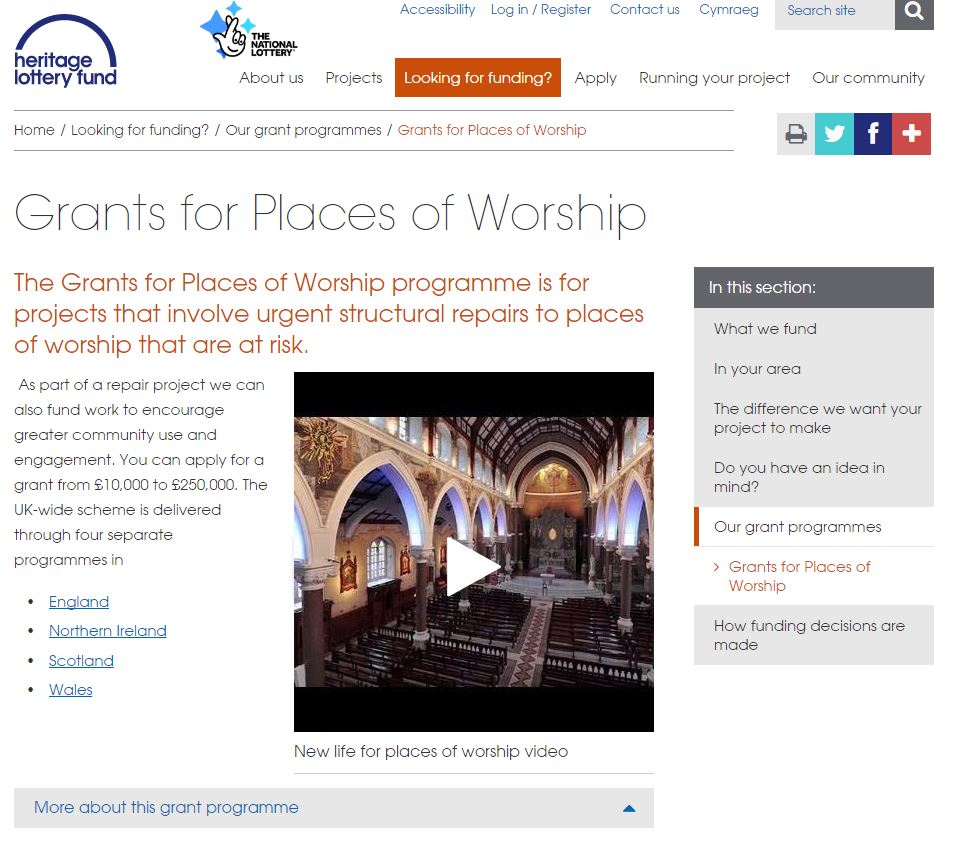Share page via Twitter icon

pyautogui.click(x=834, y=135)
